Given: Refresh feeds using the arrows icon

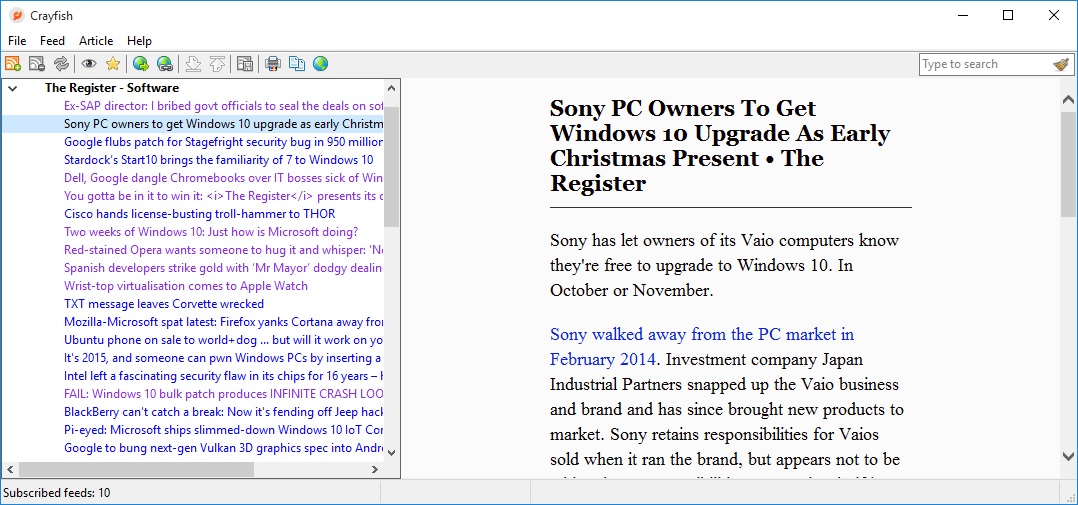Looking at the screenshot, I should (x=61, y=64).
